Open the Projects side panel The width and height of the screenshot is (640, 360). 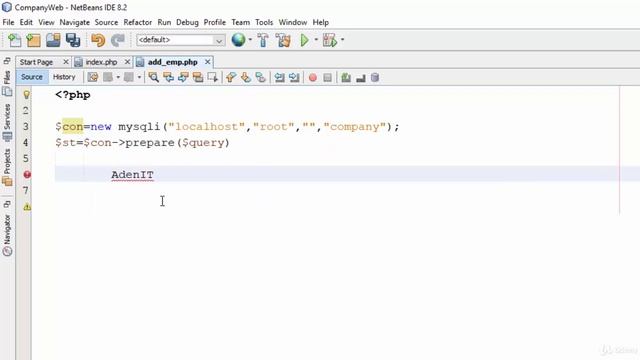(7, 167)
